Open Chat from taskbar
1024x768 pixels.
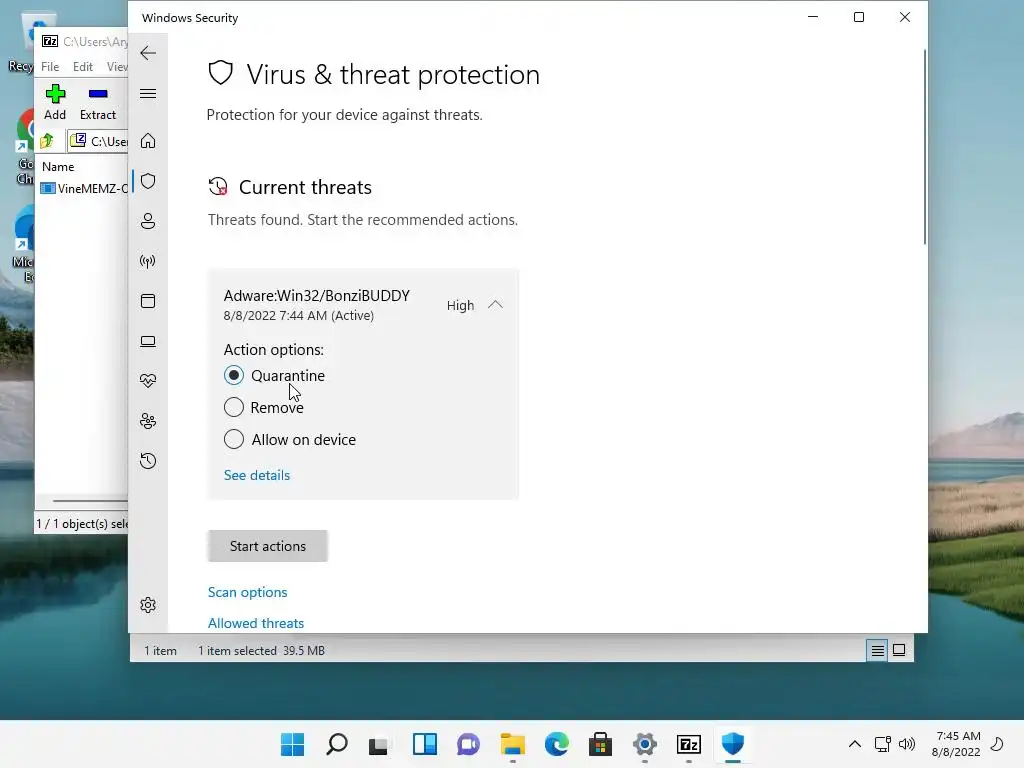[468, 744]
